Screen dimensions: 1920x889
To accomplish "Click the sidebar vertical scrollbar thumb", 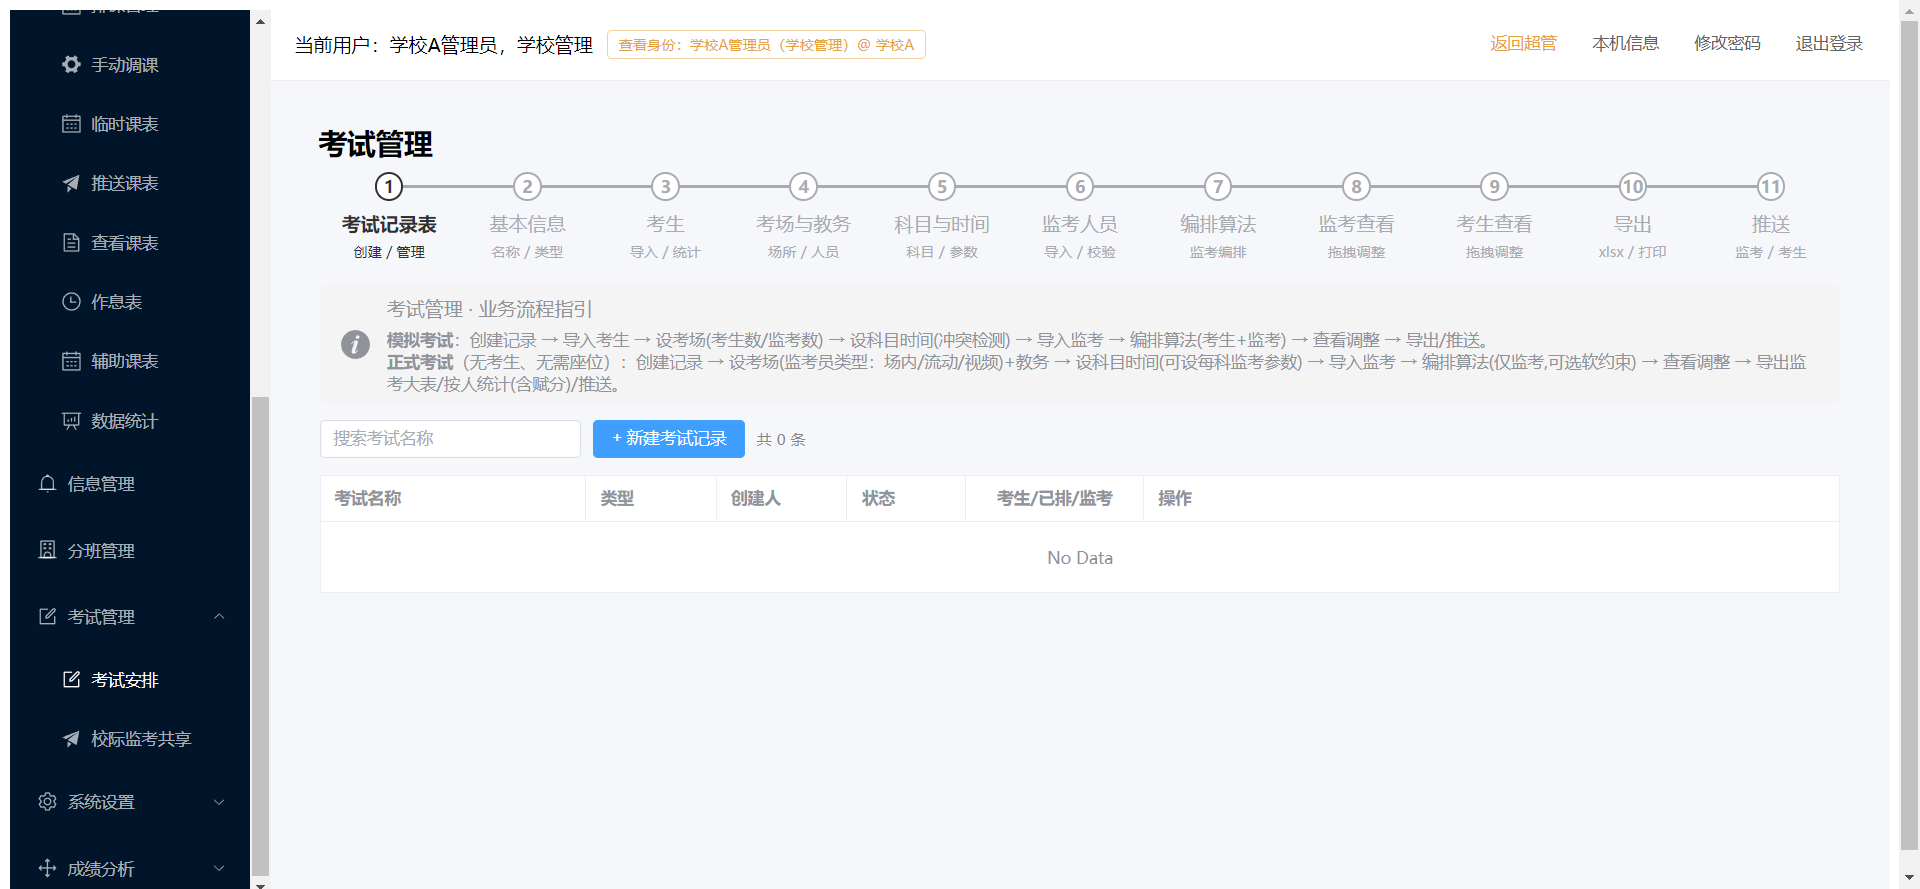I will point(260,635).
